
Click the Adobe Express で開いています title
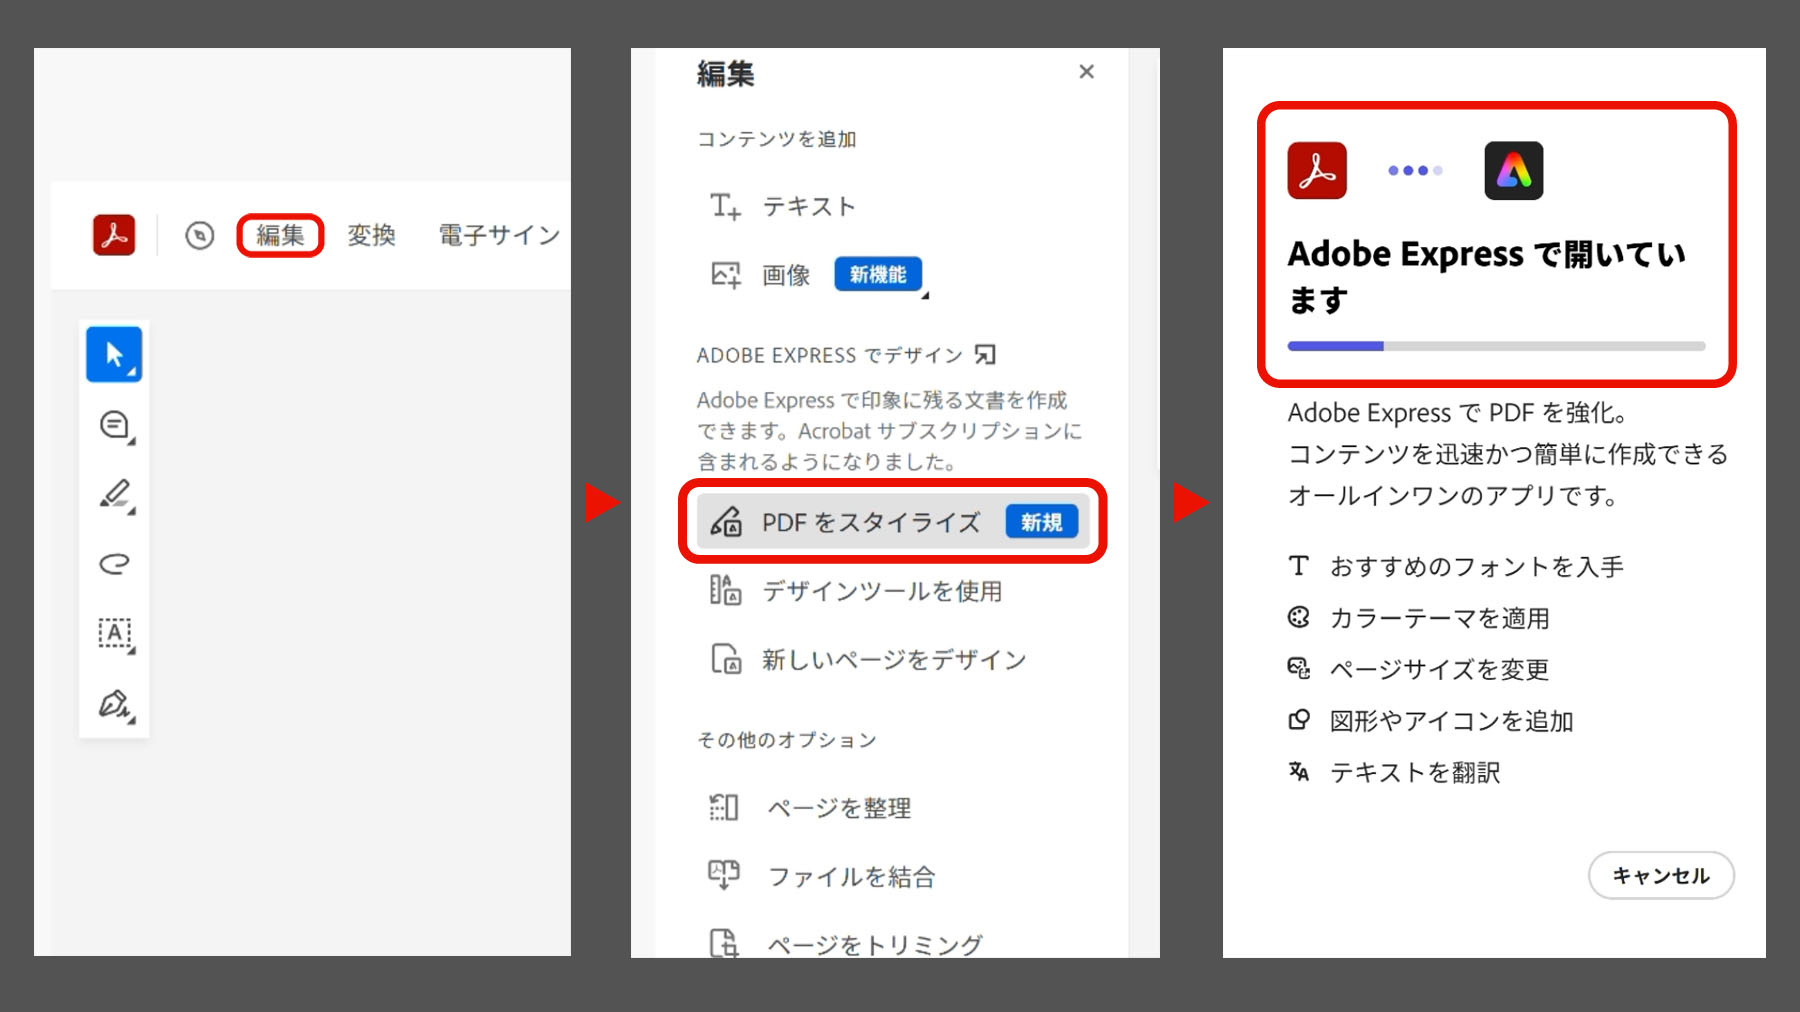1486,276
